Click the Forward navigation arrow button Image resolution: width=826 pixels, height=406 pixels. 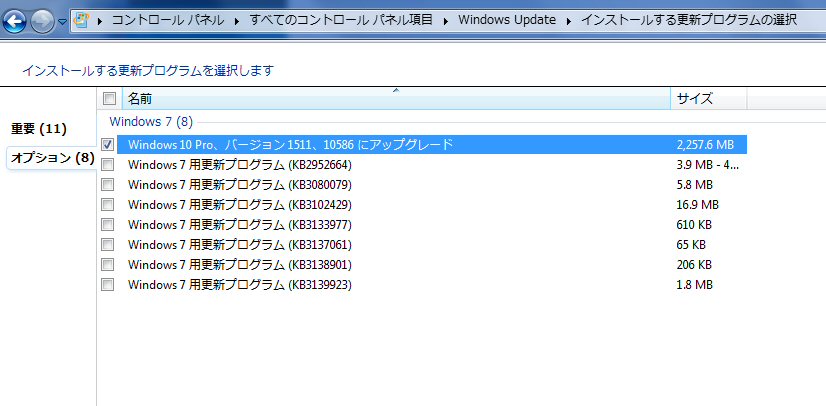[x=42, y=21]
